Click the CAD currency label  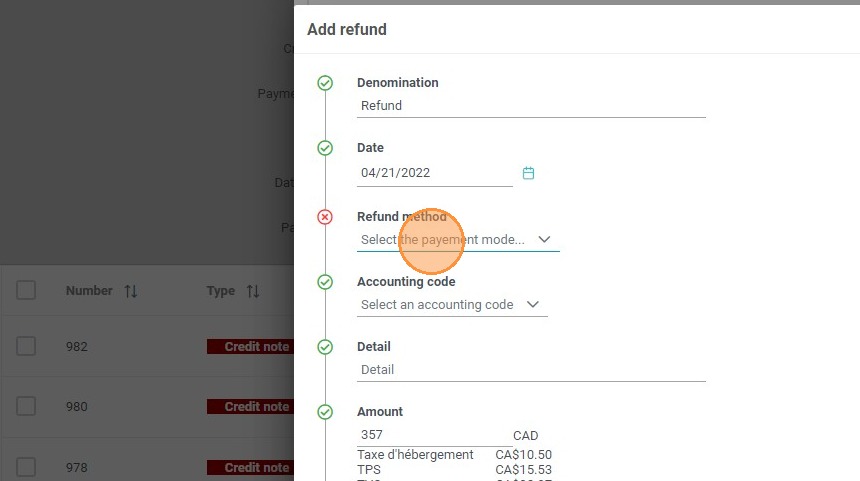point(525,435)
